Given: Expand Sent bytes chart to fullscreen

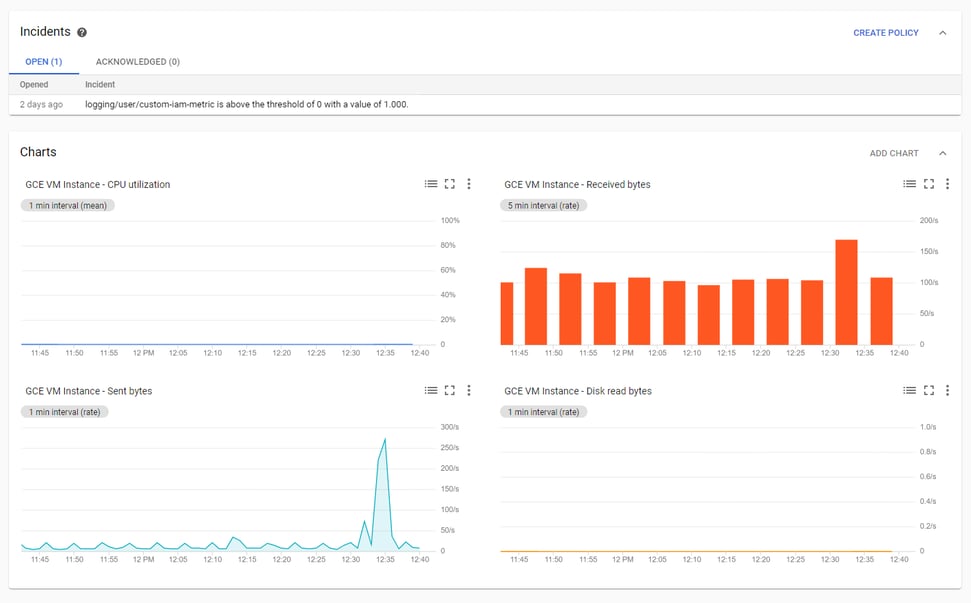Looking at the screenshot, I should (450, 390).
